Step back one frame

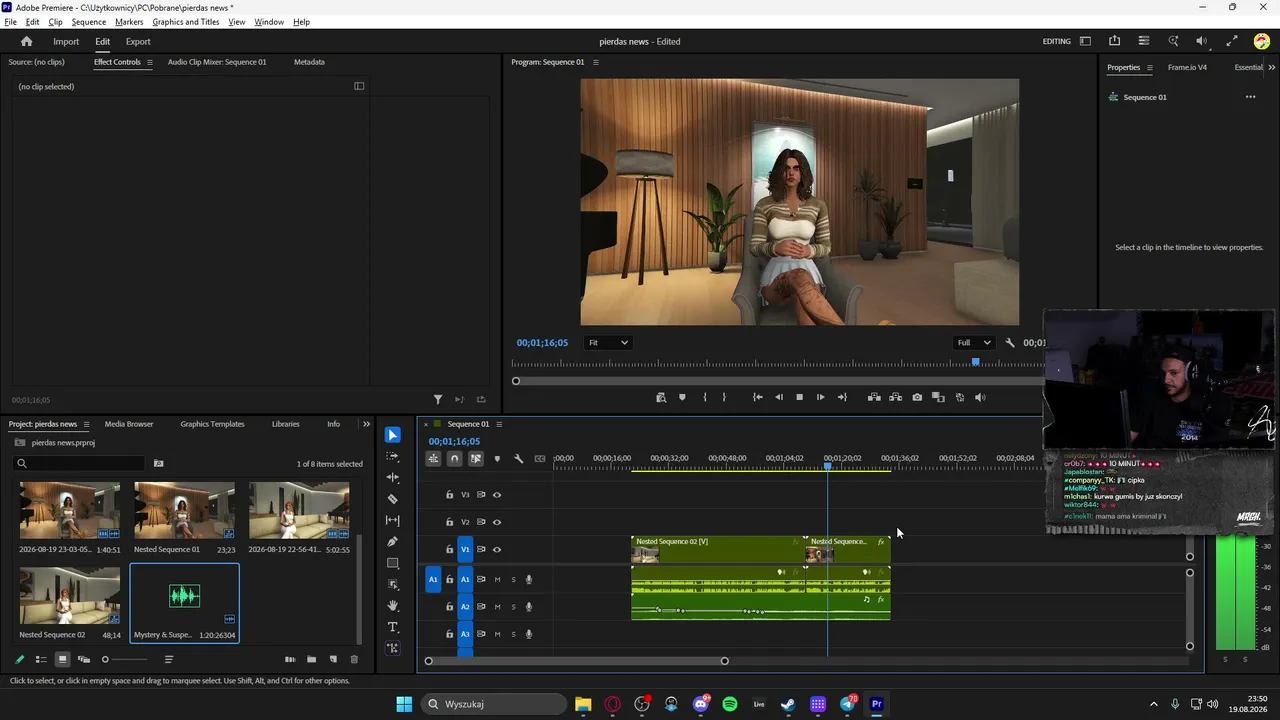pyautogui.click(x=778, y=397)
